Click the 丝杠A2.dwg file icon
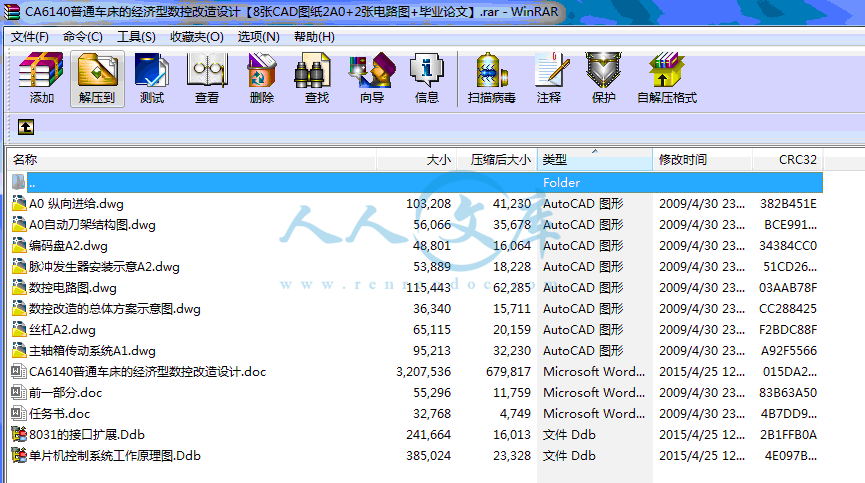Viewport: 865px width, 483px height. tap(19, 330)
